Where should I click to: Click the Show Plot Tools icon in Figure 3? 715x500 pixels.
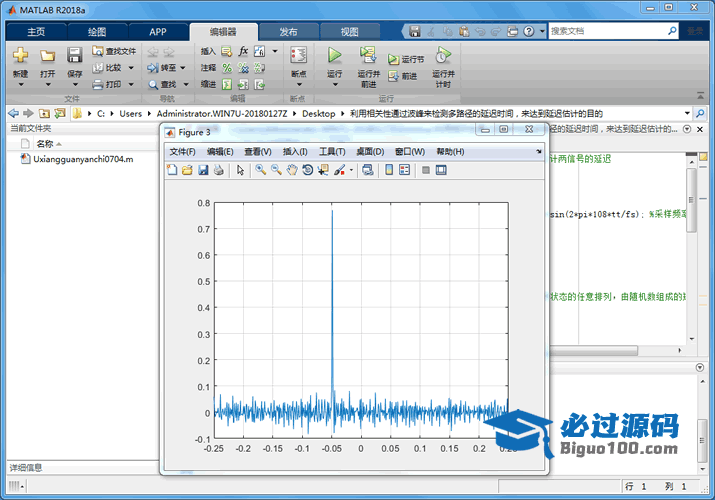click(441, 170)
